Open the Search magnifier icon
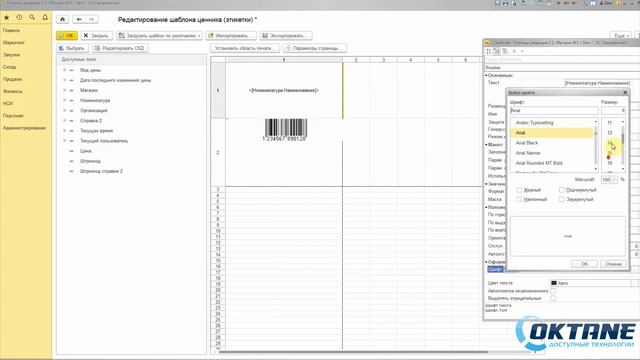This screenshot has height=360, width=640. pos(32,18)
